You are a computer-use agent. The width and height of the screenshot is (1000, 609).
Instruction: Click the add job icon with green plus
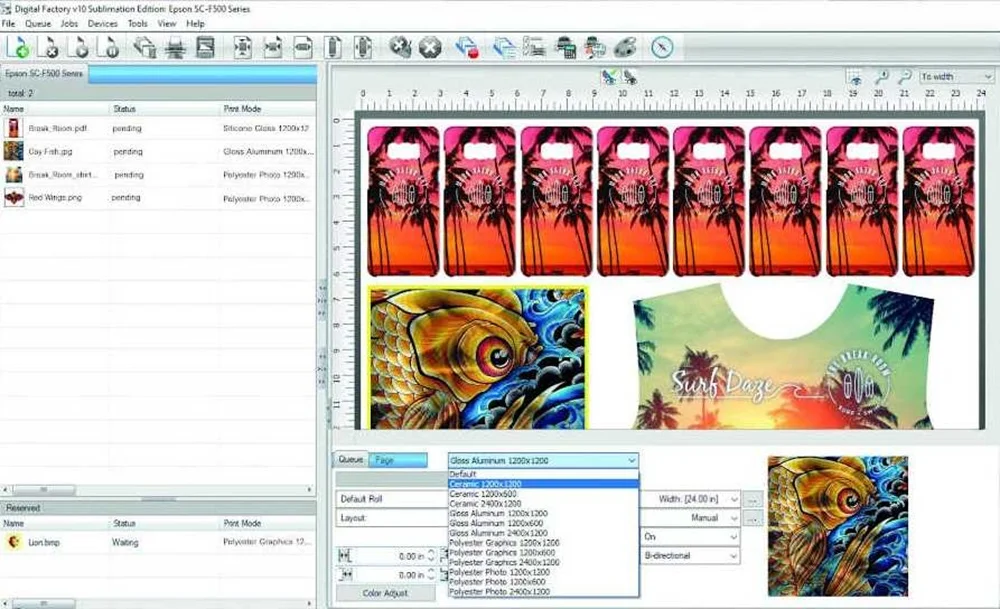point(18,46)
